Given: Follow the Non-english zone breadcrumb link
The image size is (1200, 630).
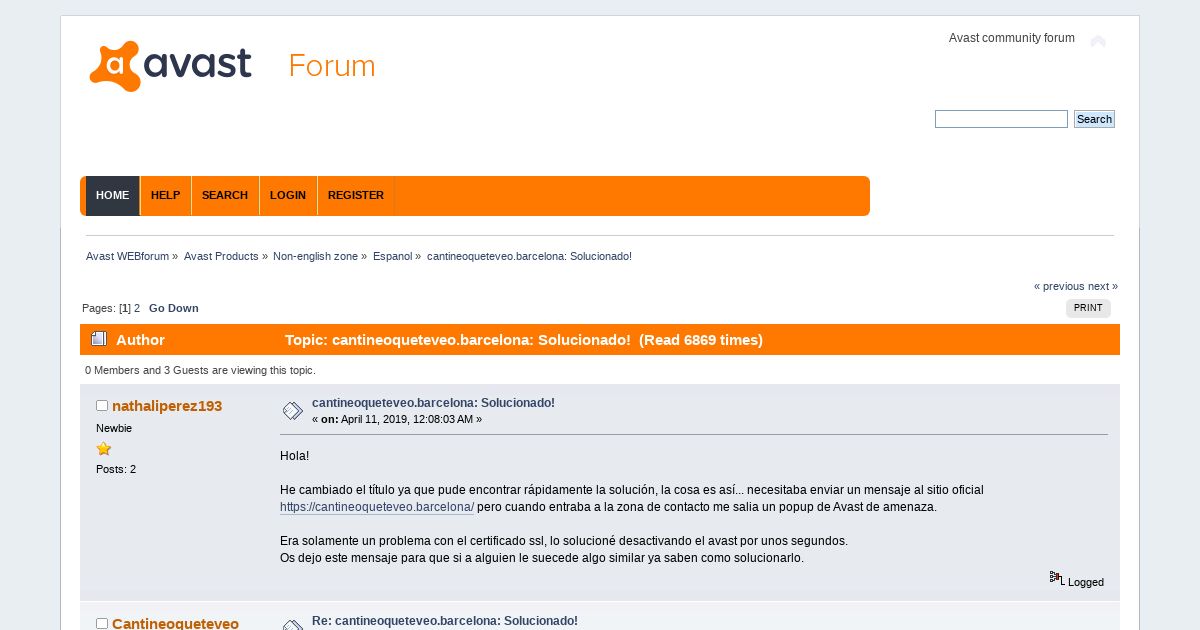Looking at the screenshot, I should click(315, 256).
